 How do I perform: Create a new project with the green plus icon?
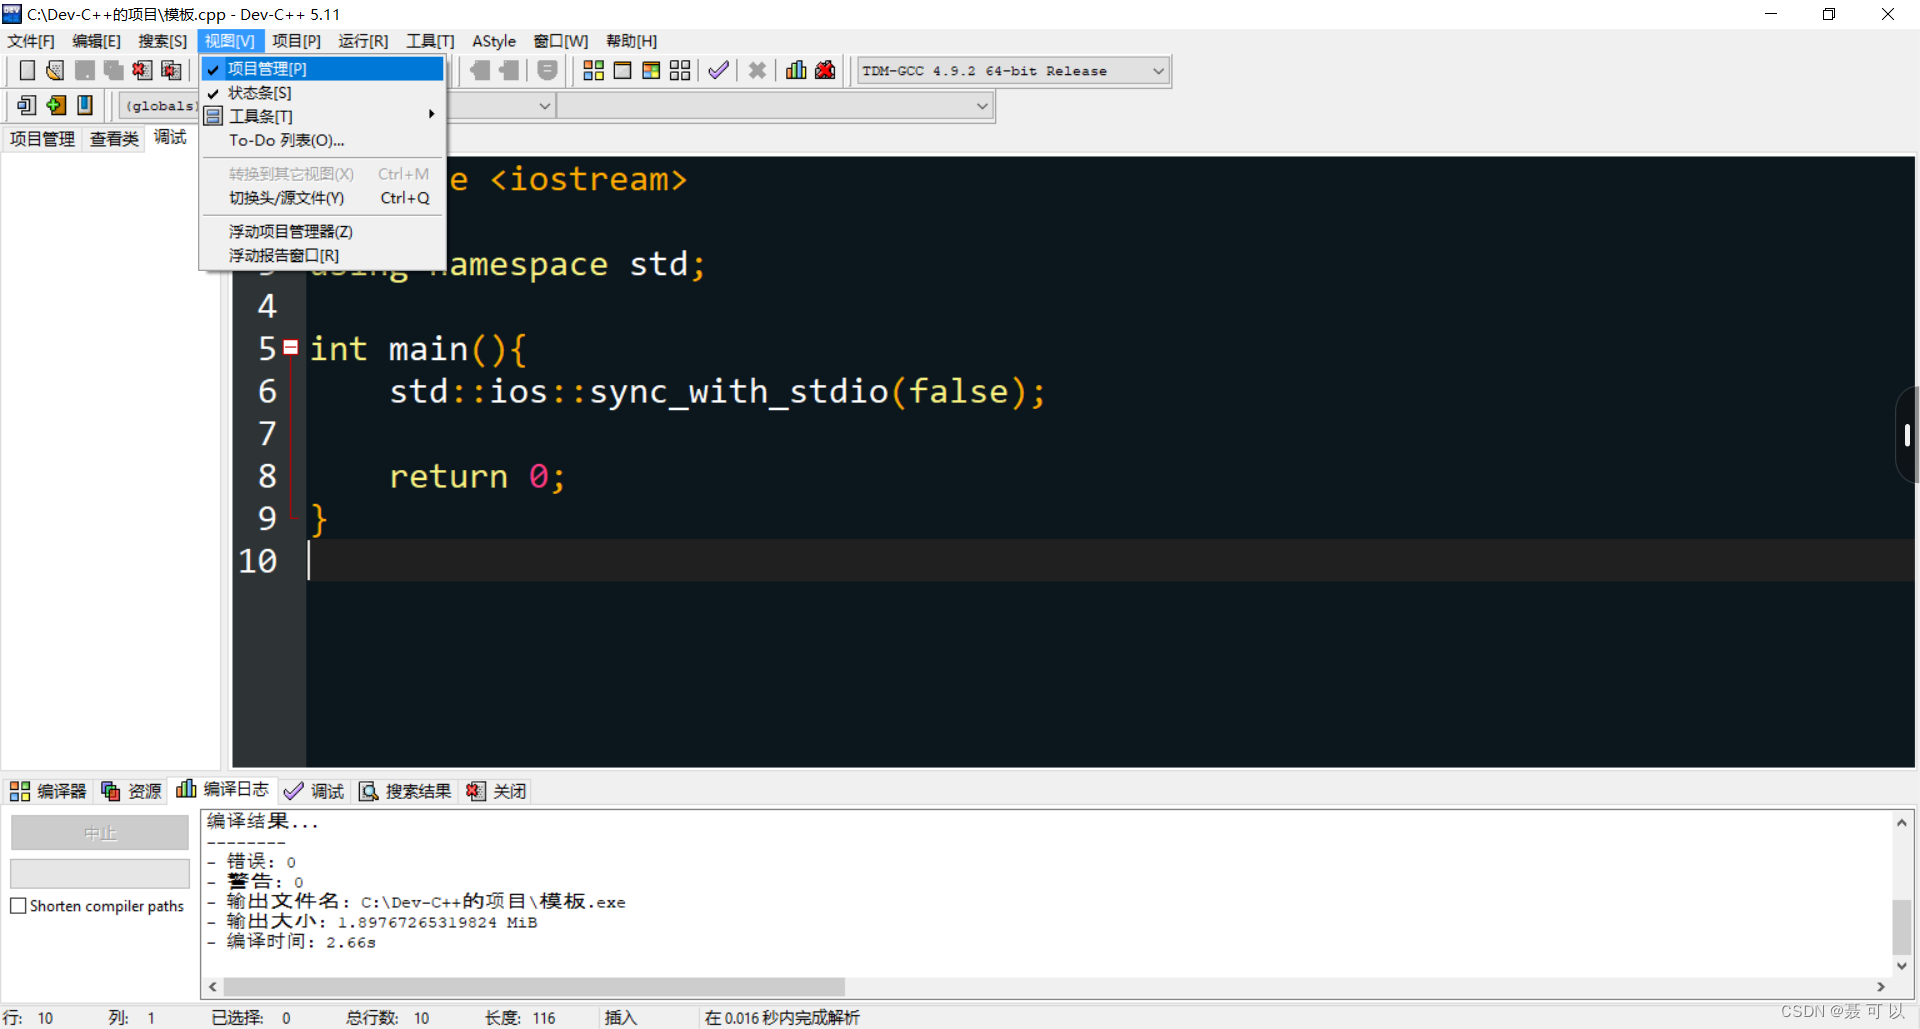[x=55, y=105]
